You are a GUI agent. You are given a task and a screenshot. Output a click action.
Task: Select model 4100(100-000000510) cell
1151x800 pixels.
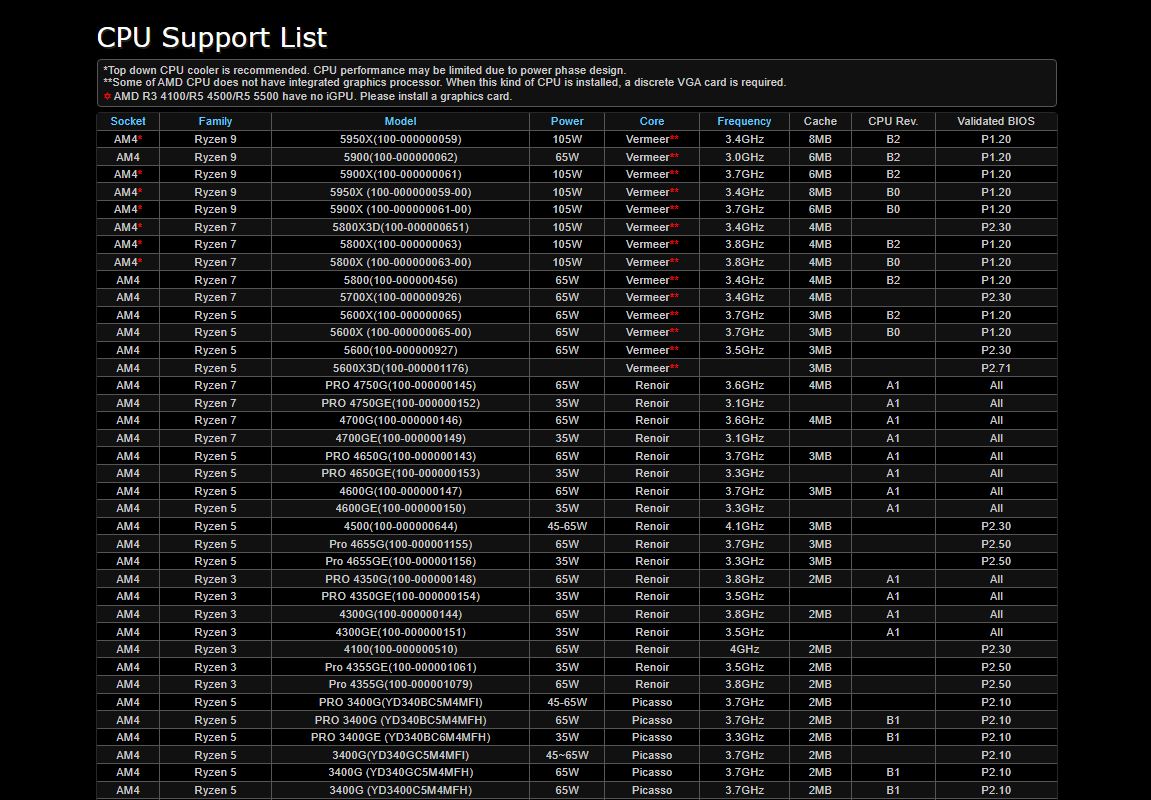[x=400, y=650]
